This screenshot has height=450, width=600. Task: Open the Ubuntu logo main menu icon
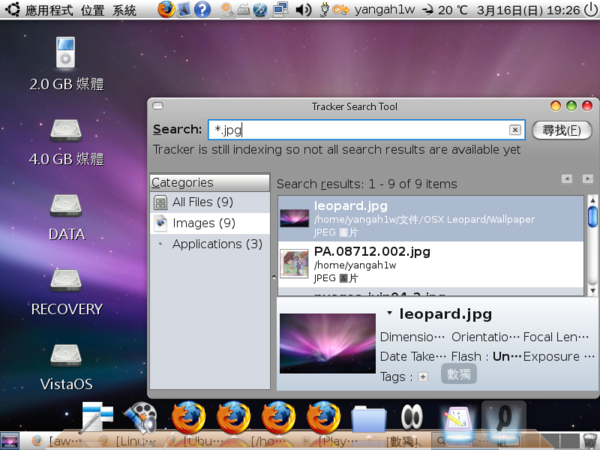coord(12,9)
